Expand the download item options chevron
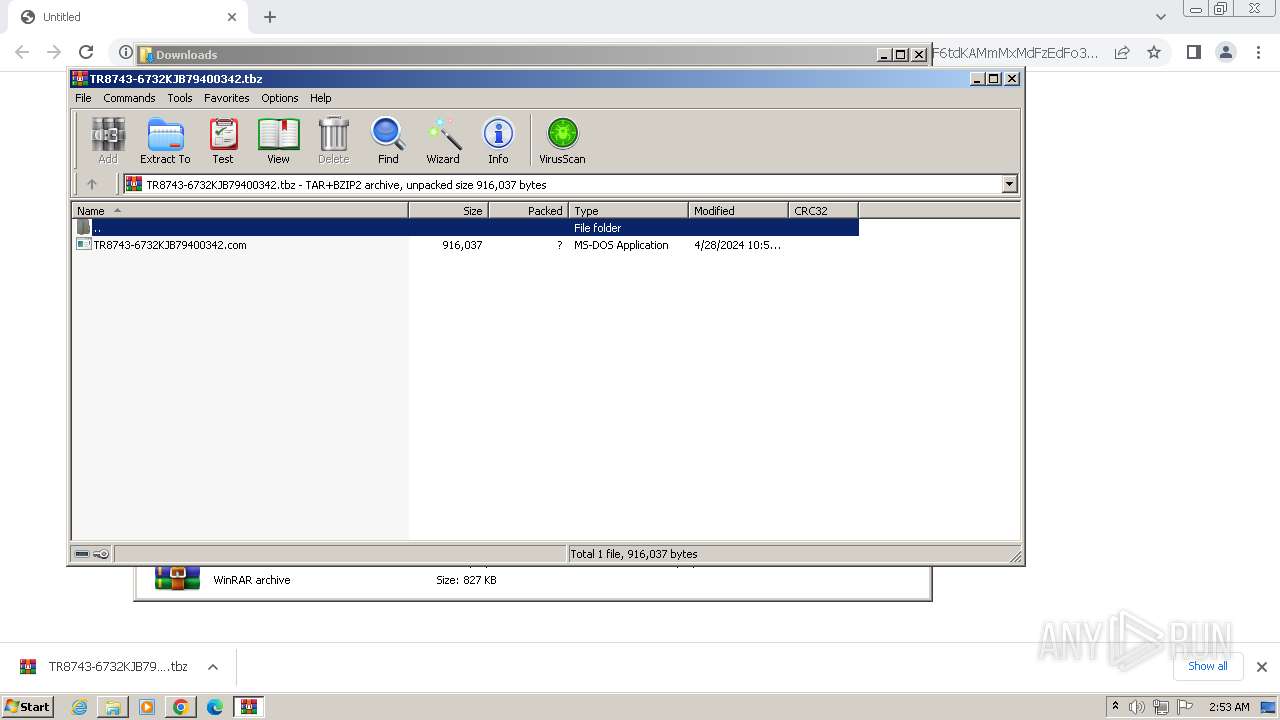 coord(213,667)
